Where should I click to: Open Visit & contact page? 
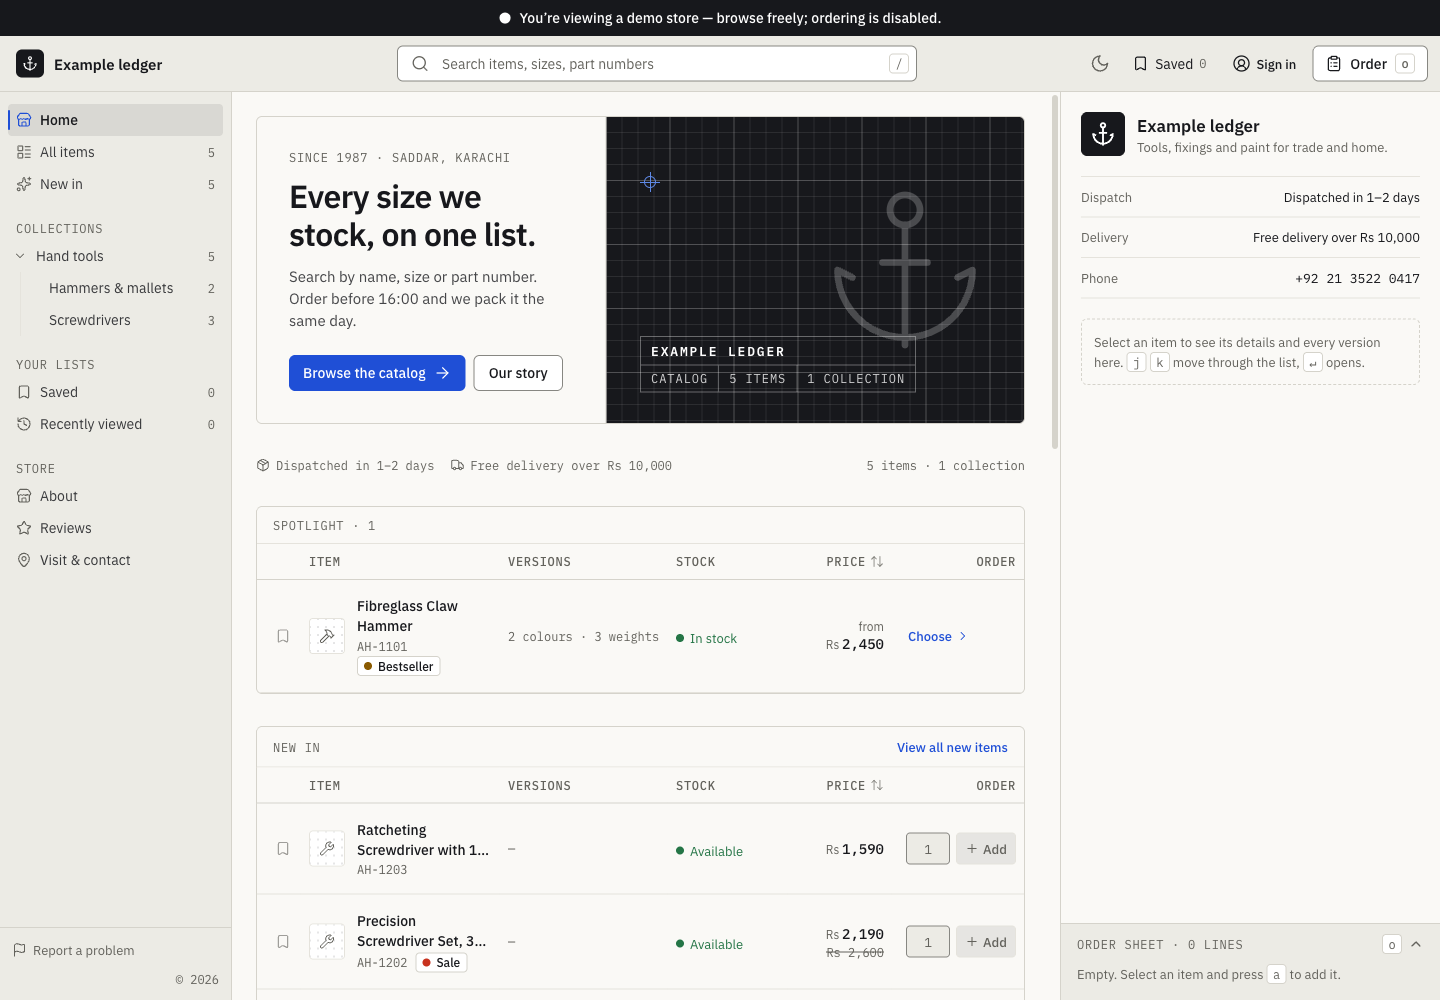point(116,560)
